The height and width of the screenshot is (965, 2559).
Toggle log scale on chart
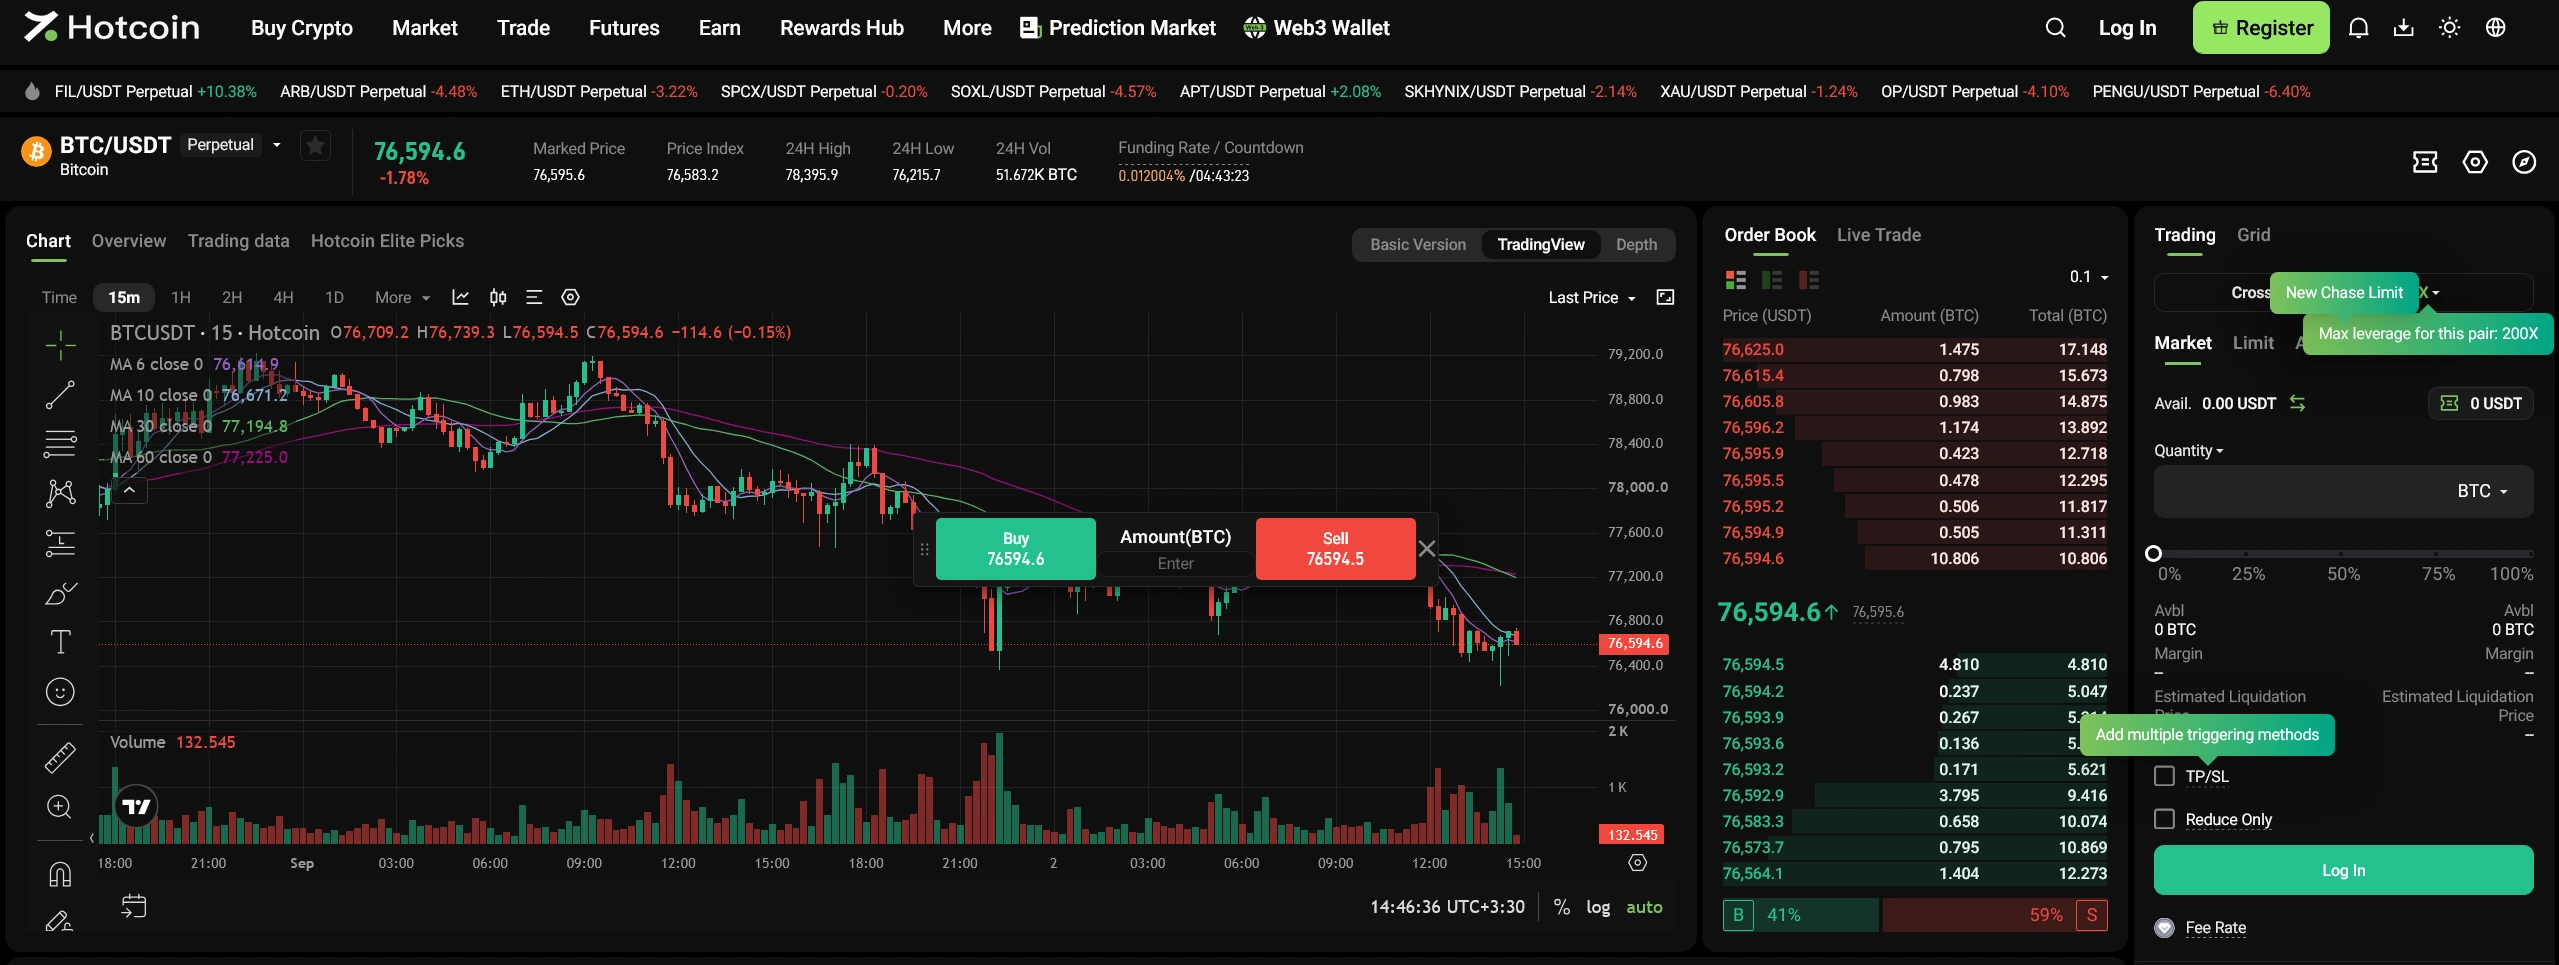tap(1598, 907)
